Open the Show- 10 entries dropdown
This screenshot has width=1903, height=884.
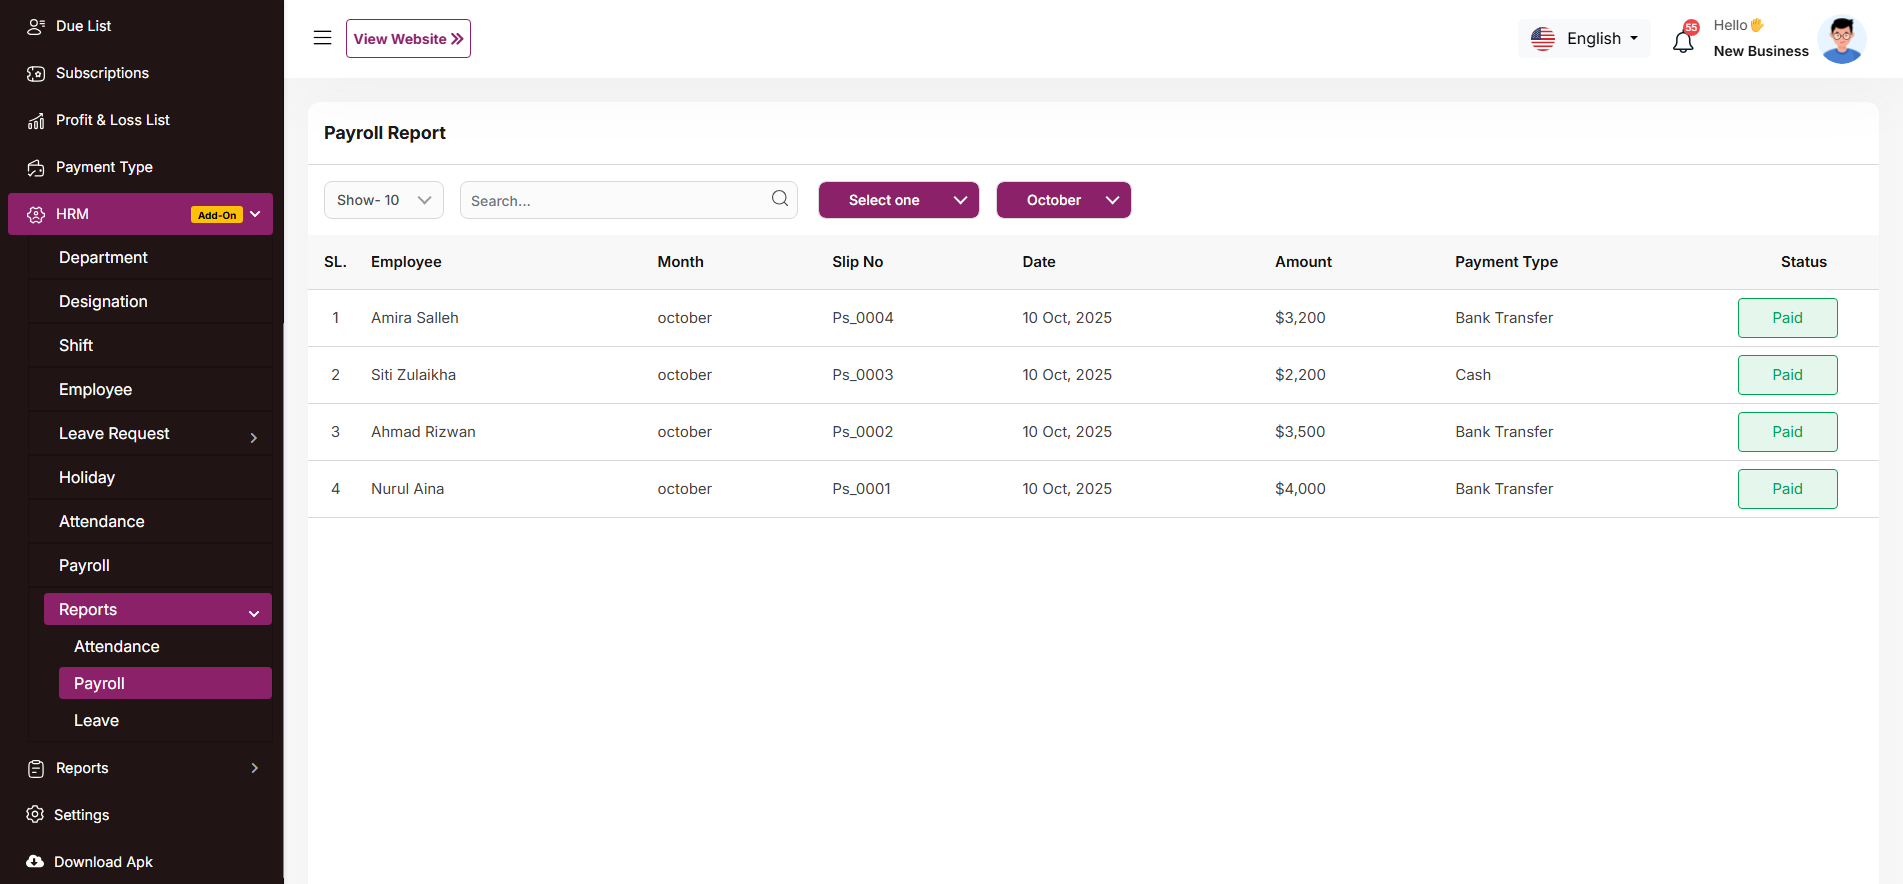[383, 200]
